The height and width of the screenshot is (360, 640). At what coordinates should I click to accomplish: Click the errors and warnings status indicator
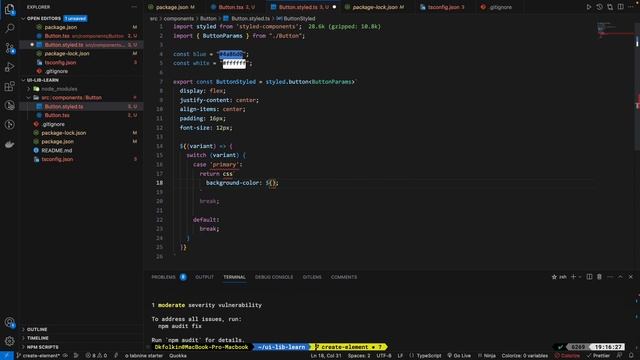coord(96,356)
